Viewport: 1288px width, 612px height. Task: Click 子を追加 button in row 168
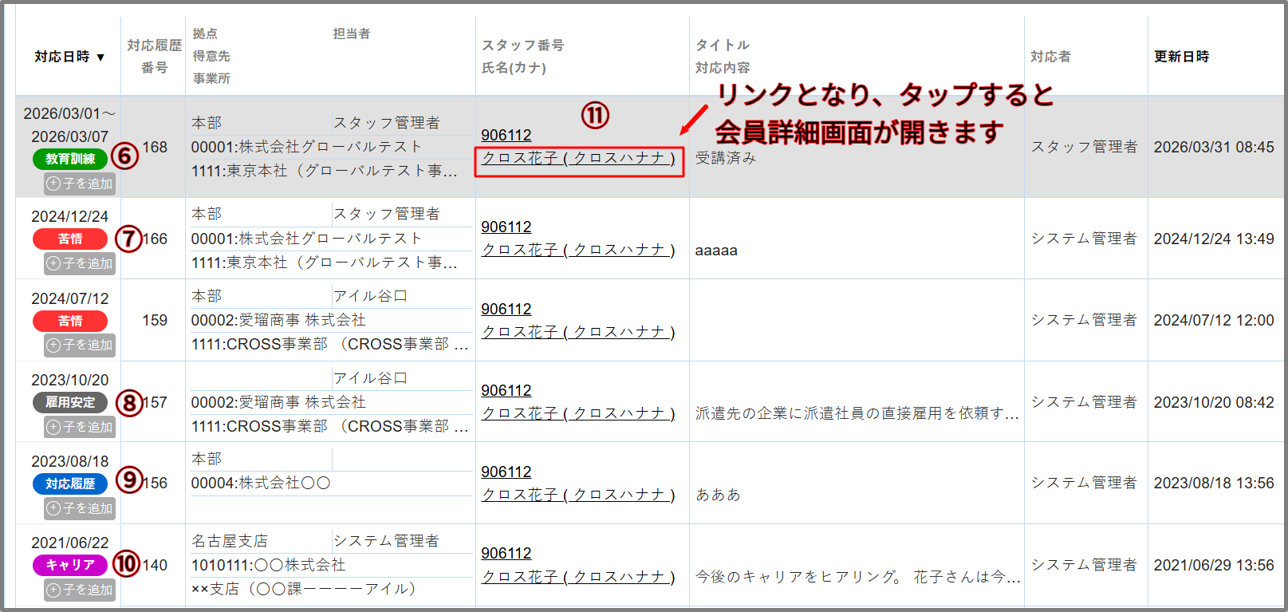click(80, 184)
